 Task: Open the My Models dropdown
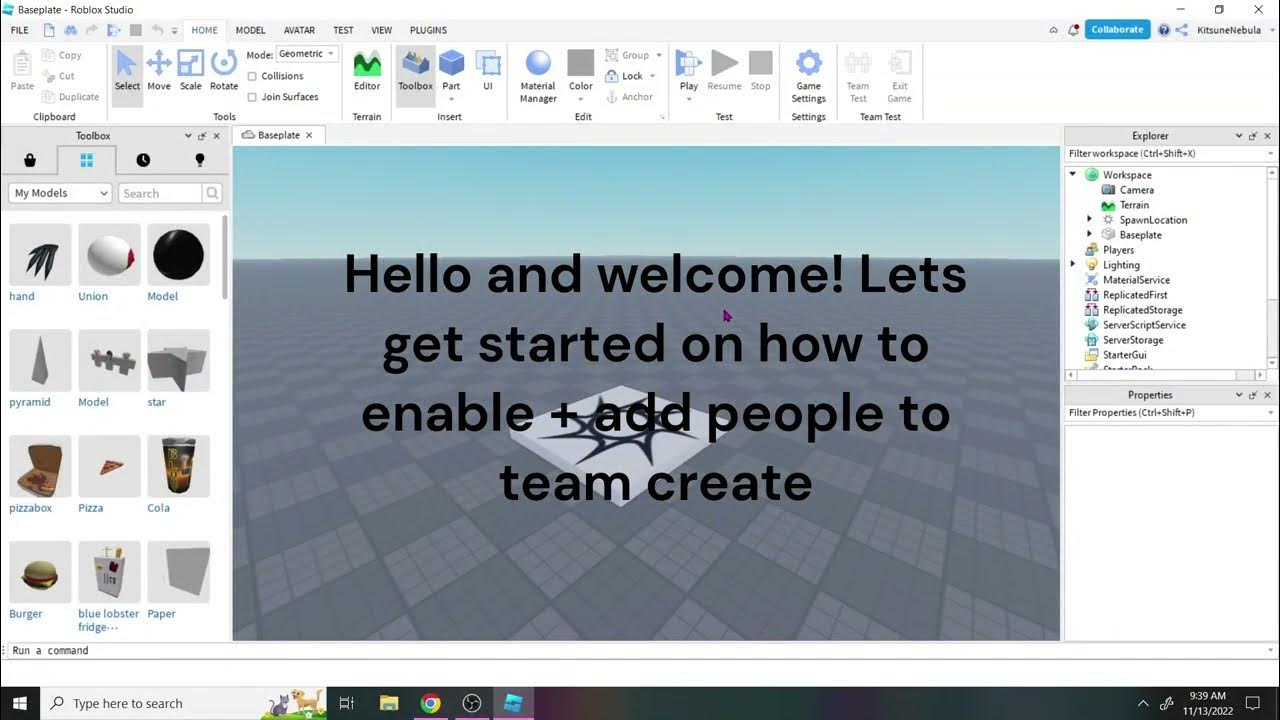(60, 193)
